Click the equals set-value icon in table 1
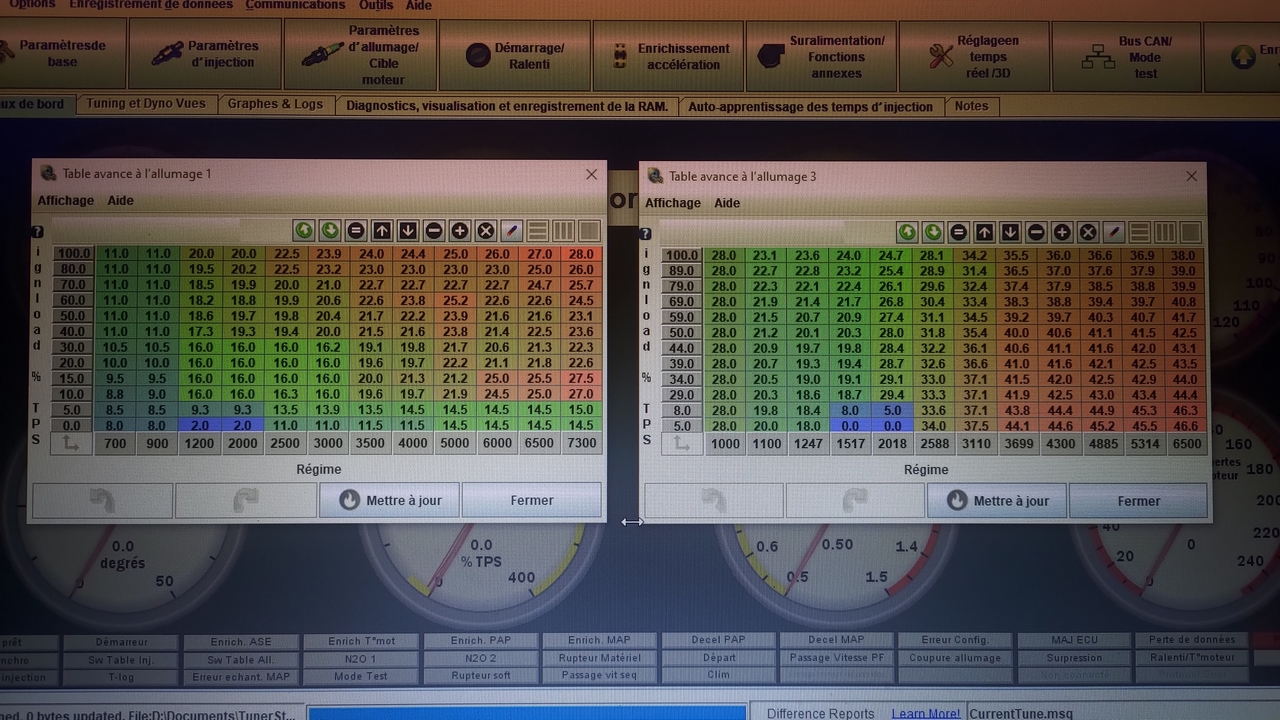This screenshot has height=720, width=1280. click(355, 231)
